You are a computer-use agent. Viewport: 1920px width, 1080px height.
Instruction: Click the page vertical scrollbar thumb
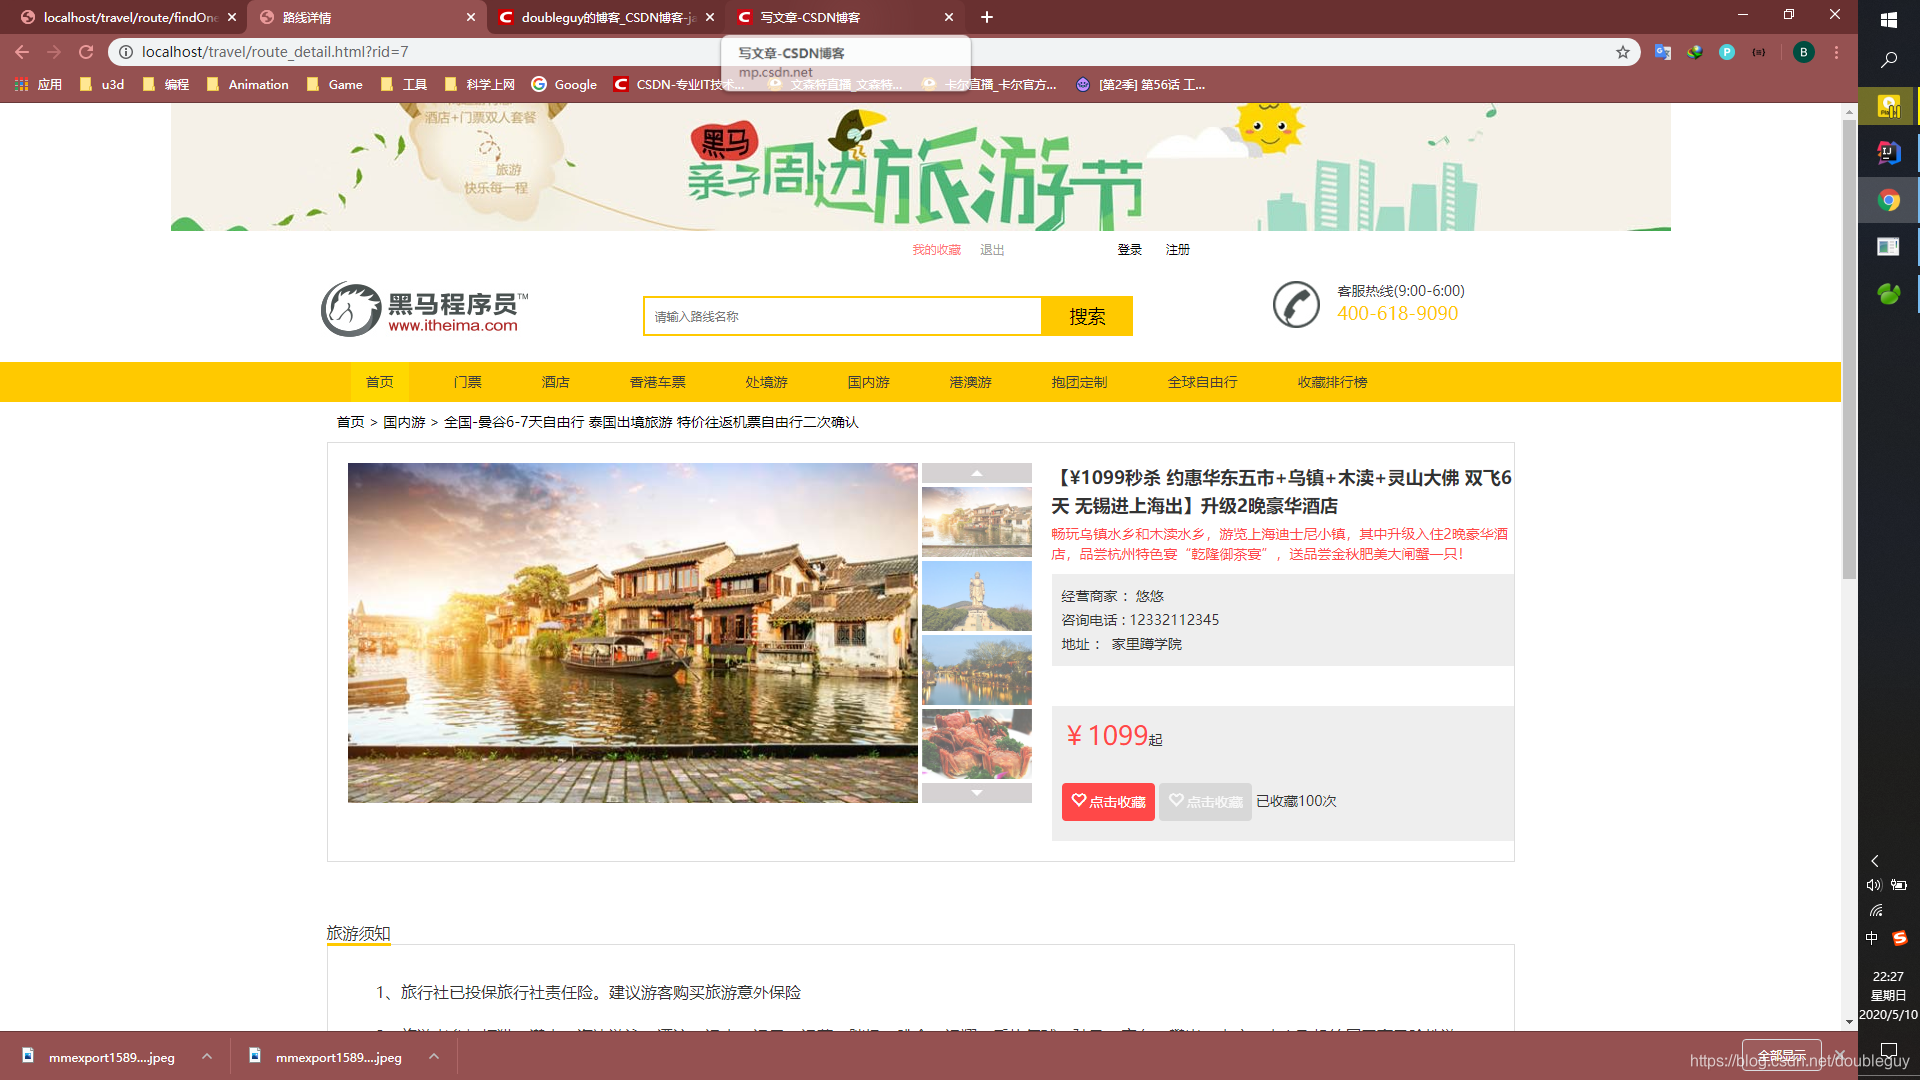coord(1849,350)
